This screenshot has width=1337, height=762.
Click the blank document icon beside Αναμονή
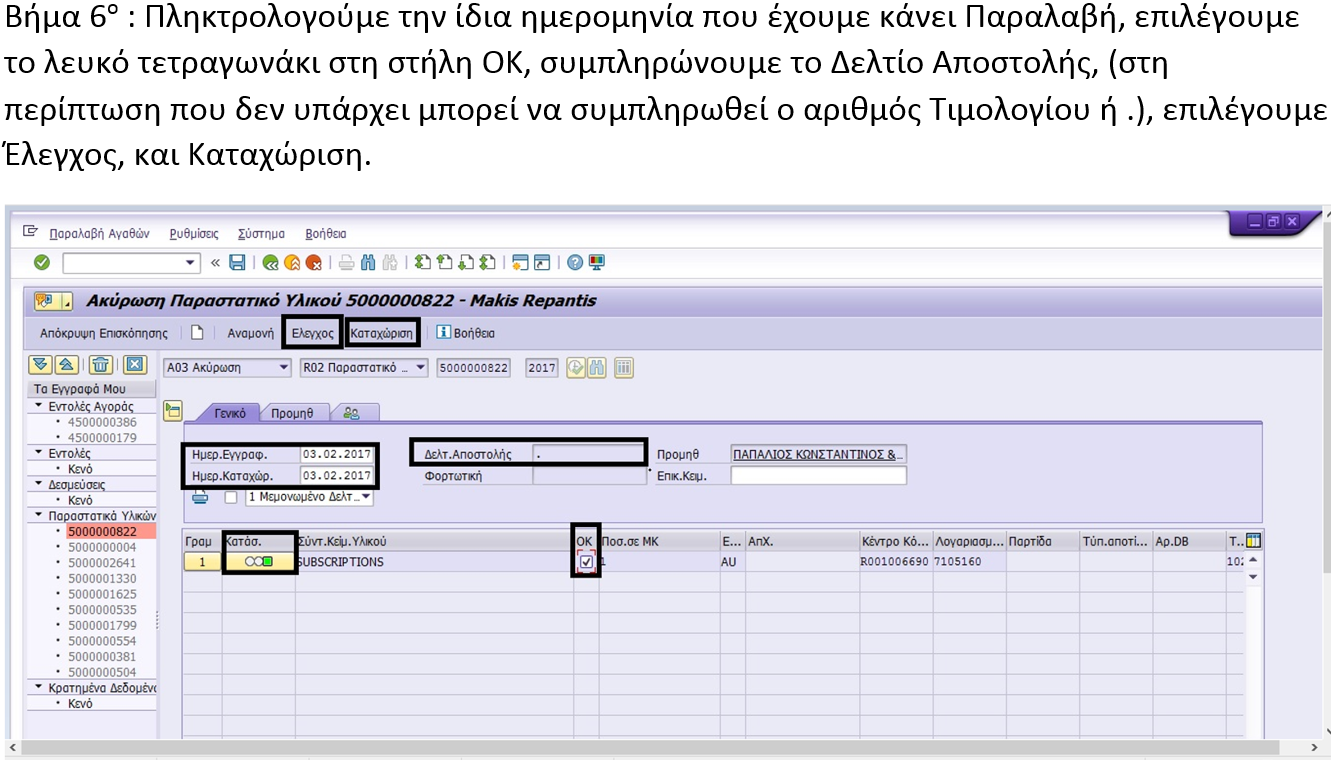click(198, 333)
